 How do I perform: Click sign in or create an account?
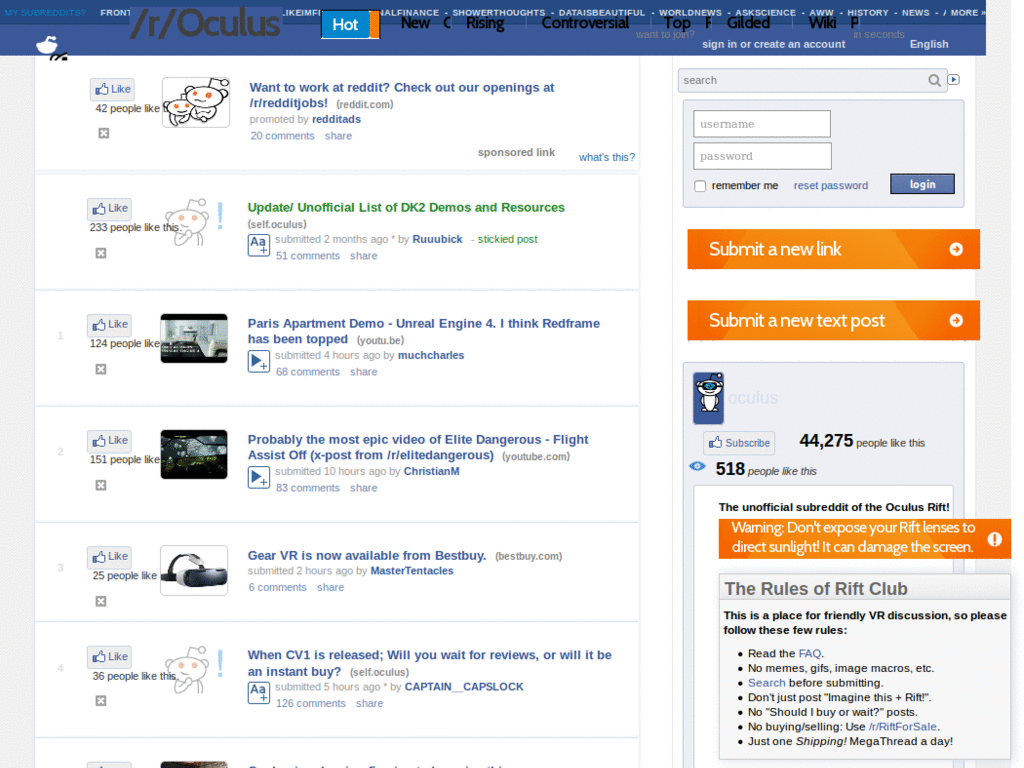(773, 44)
